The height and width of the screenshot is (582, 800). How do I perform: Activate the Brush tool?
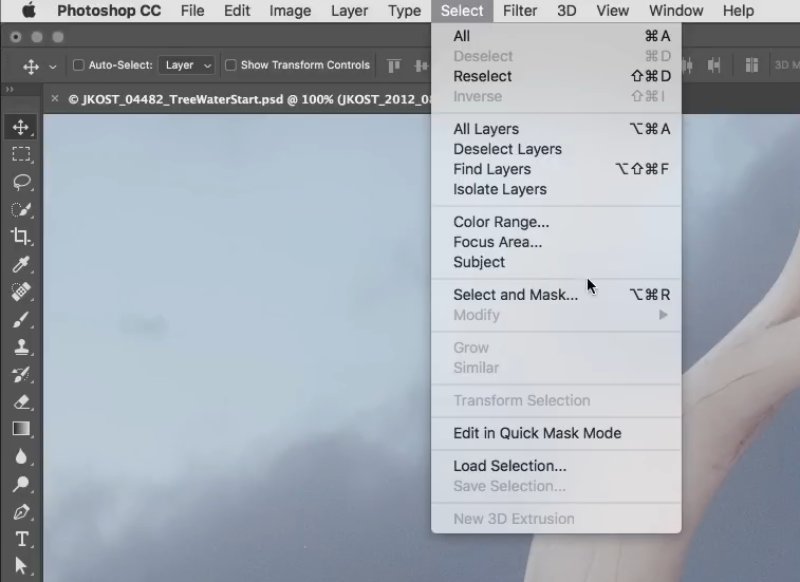[21, 320]
